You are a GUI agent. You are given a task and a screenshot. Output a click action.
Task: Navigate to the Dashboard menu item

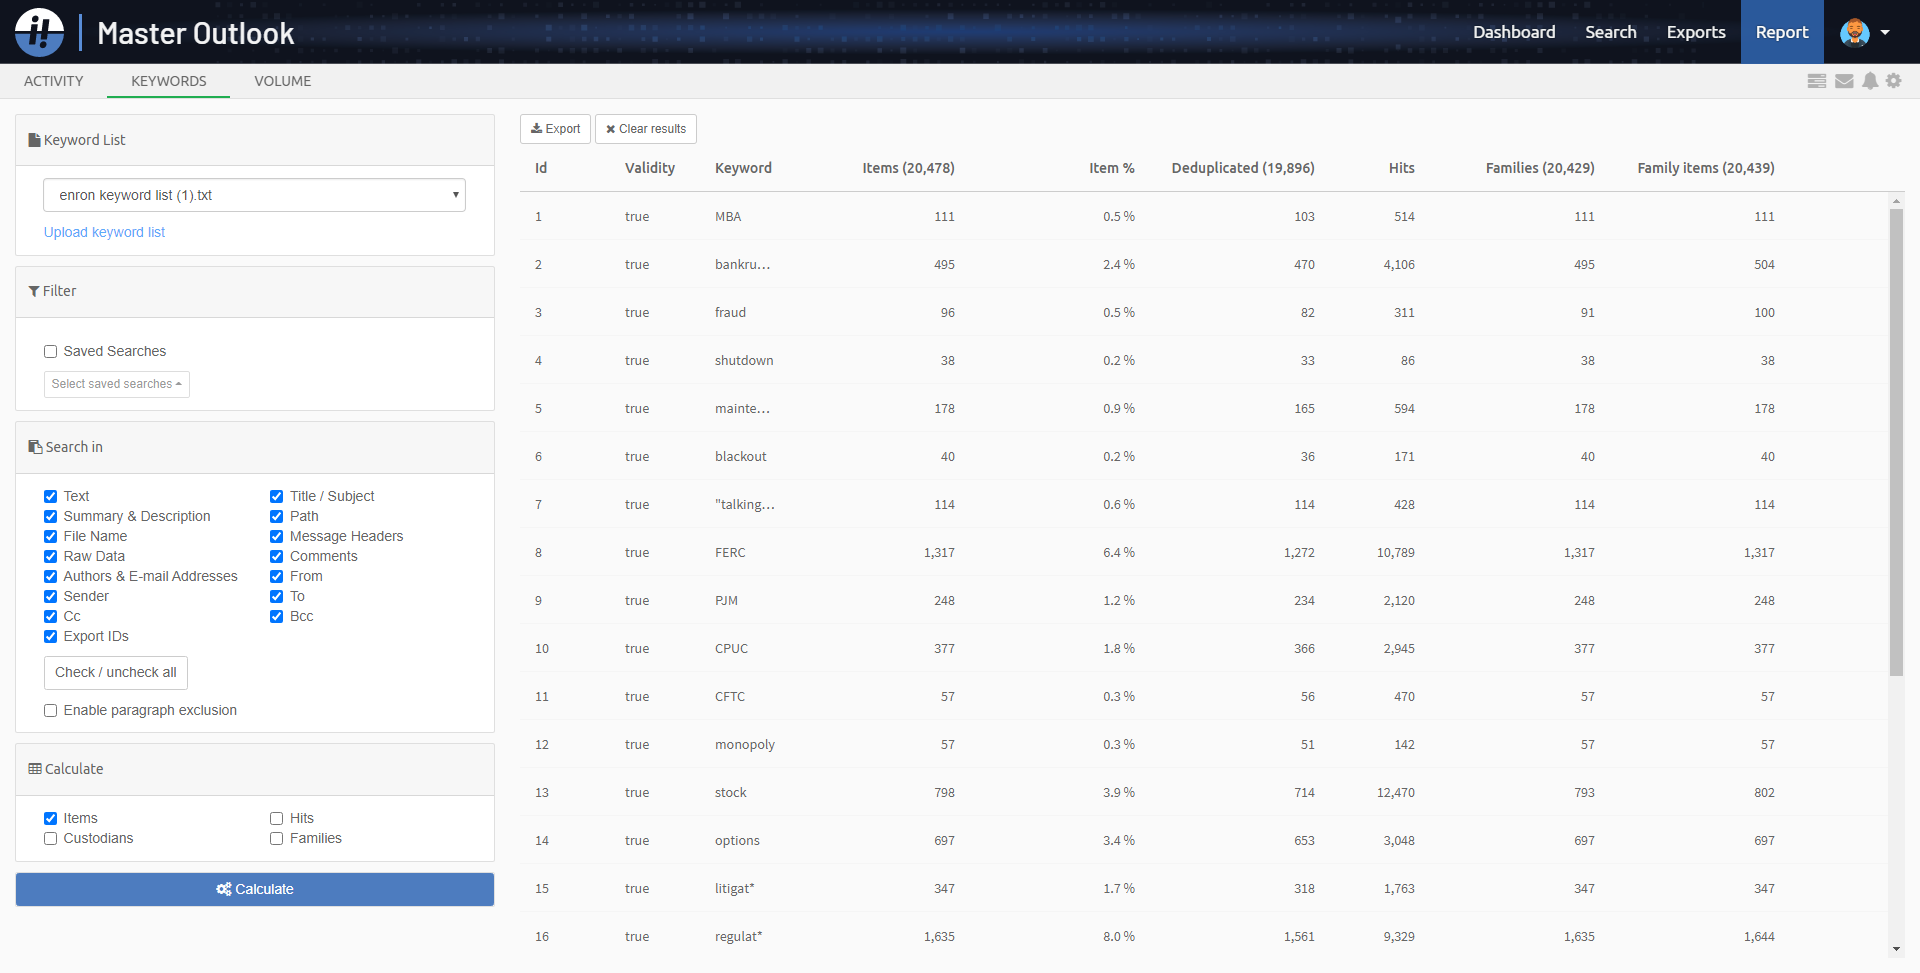[x=1514, y=31]
